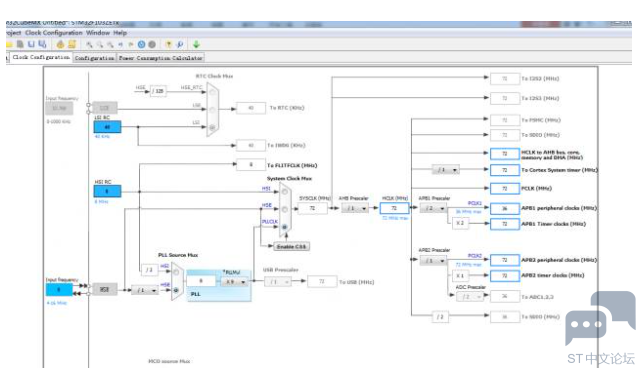Click the Save project toolbar icon
Image resolution: width=644 pixels, height=374 pixels.
pos(31,44)
